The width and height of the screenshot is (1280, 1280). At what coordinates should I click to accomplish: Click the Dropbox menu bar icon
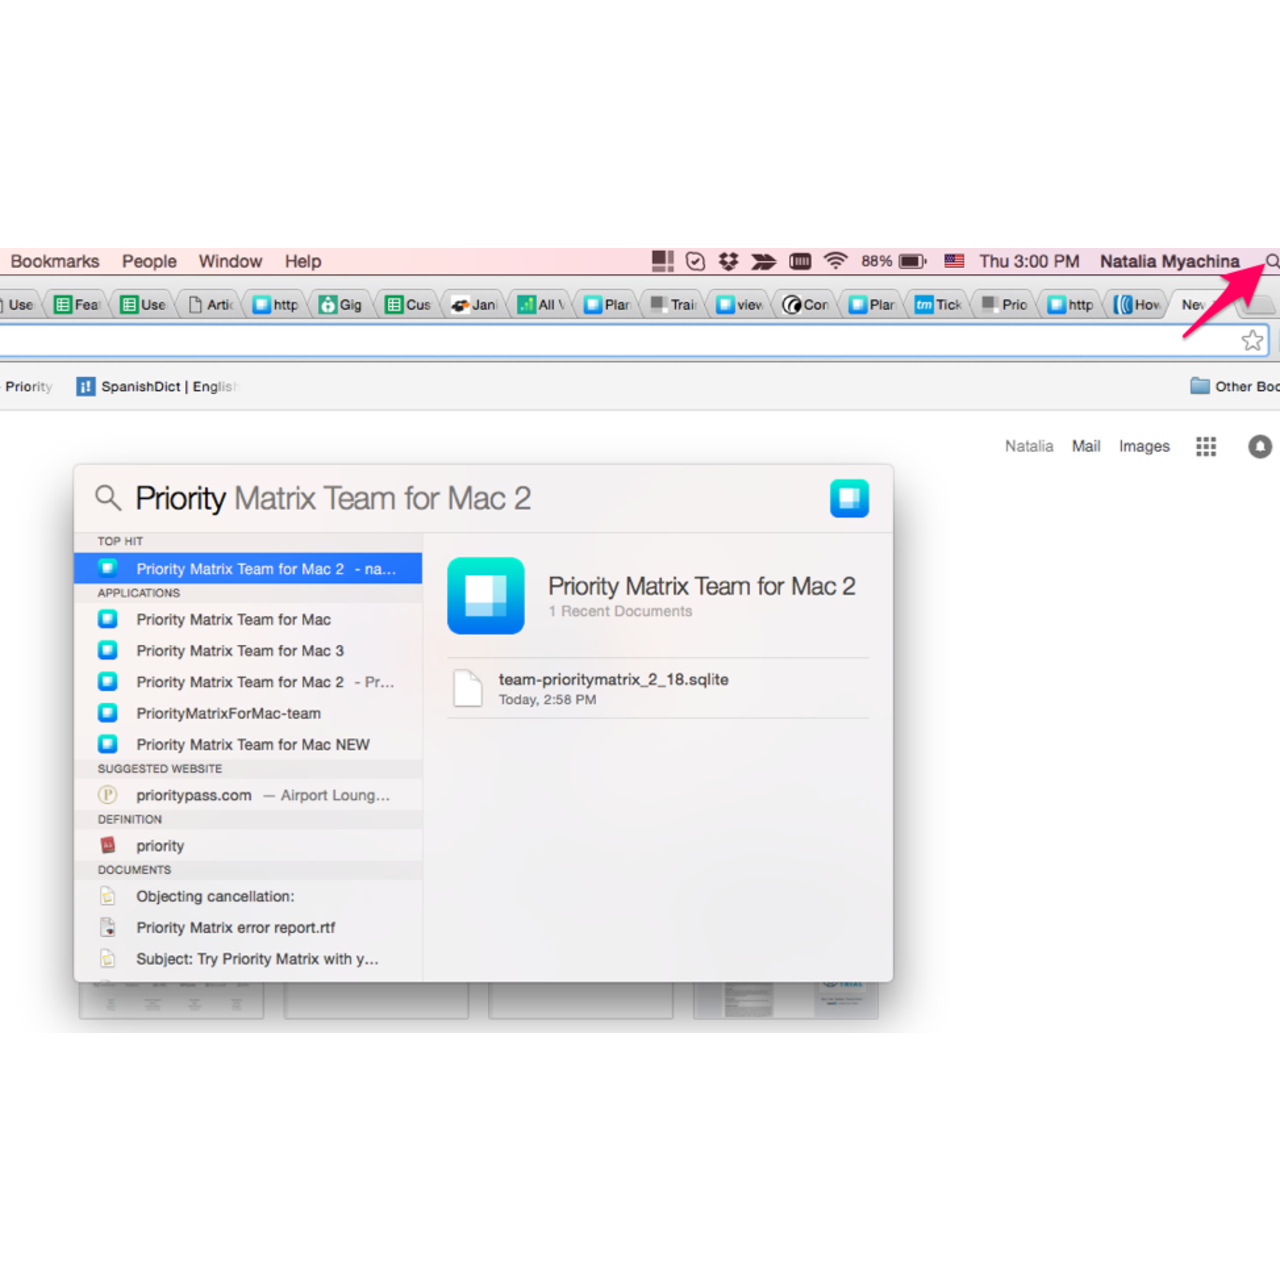click(x=729, y=261)
